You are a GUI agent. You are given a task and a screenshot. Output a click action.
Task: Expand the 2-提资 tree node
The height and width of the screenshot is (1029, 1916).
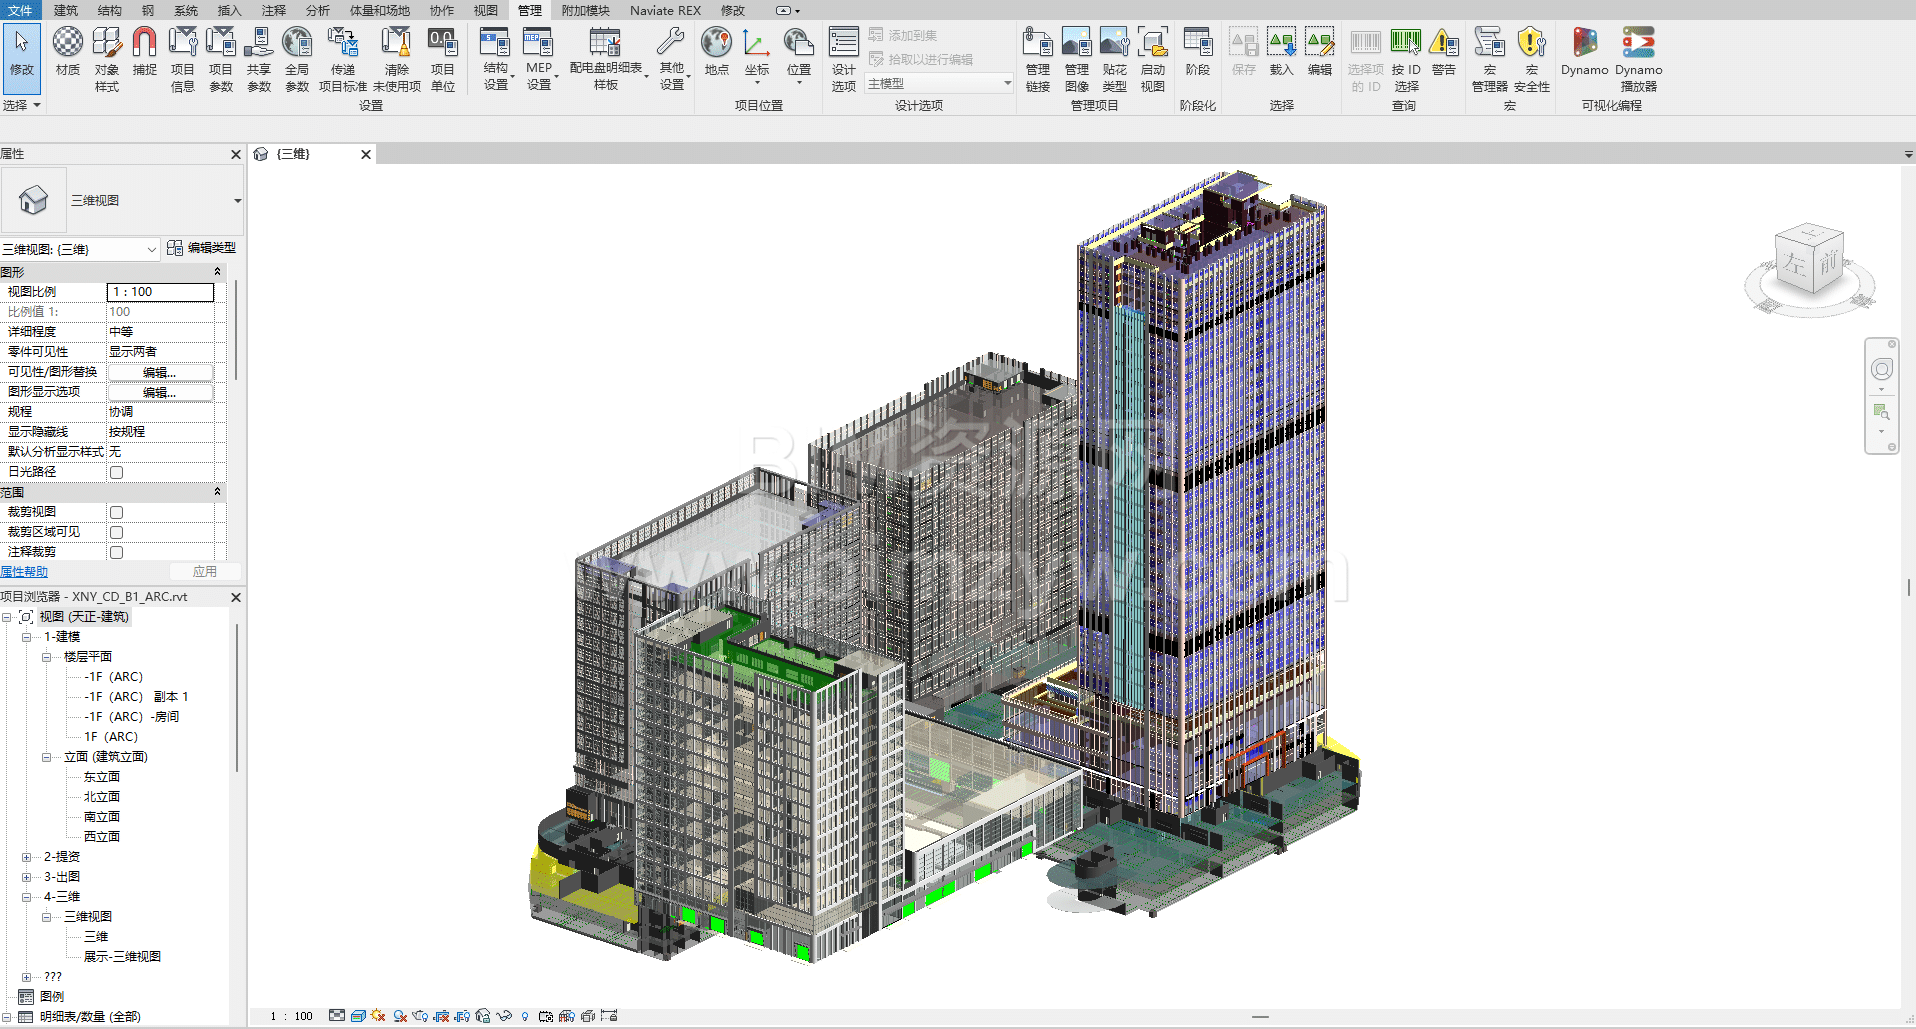click(x=26, y=857)
